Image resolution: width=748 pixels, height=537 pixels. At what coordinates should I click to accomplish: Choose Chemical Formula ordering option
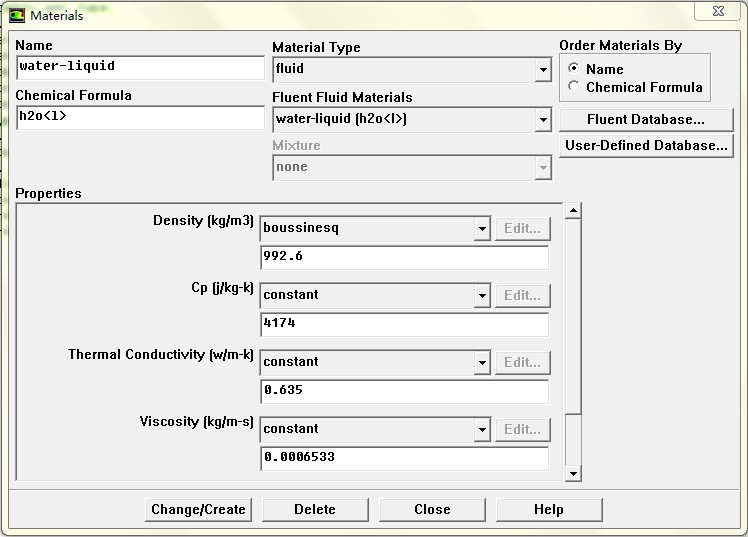573,87
